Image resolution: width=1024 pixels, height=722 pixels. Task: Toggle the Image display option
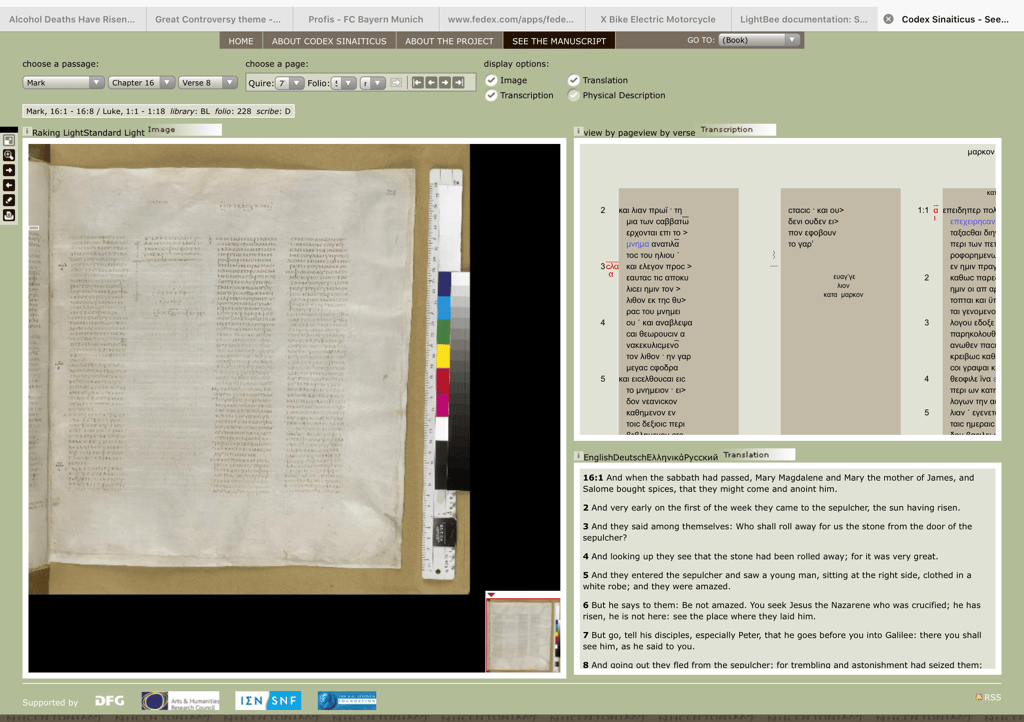[491, 80]
